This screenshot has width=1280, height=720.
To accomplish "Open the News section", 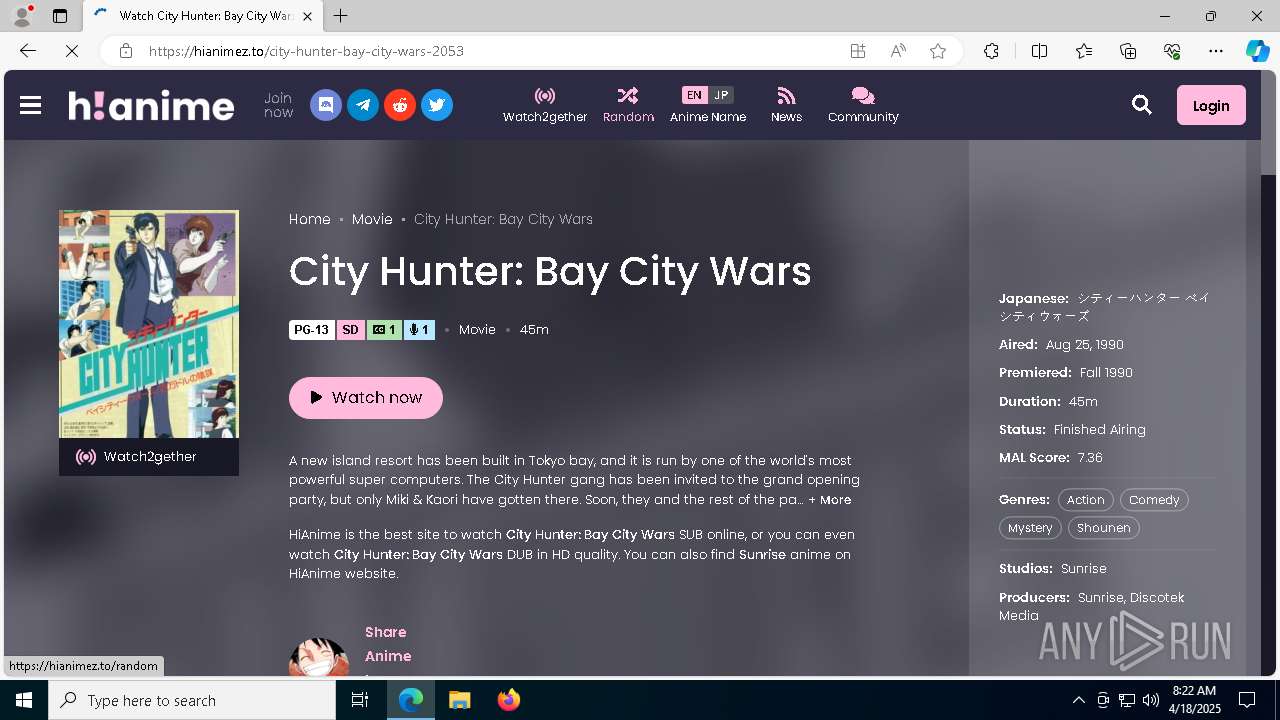I will 786,105.
